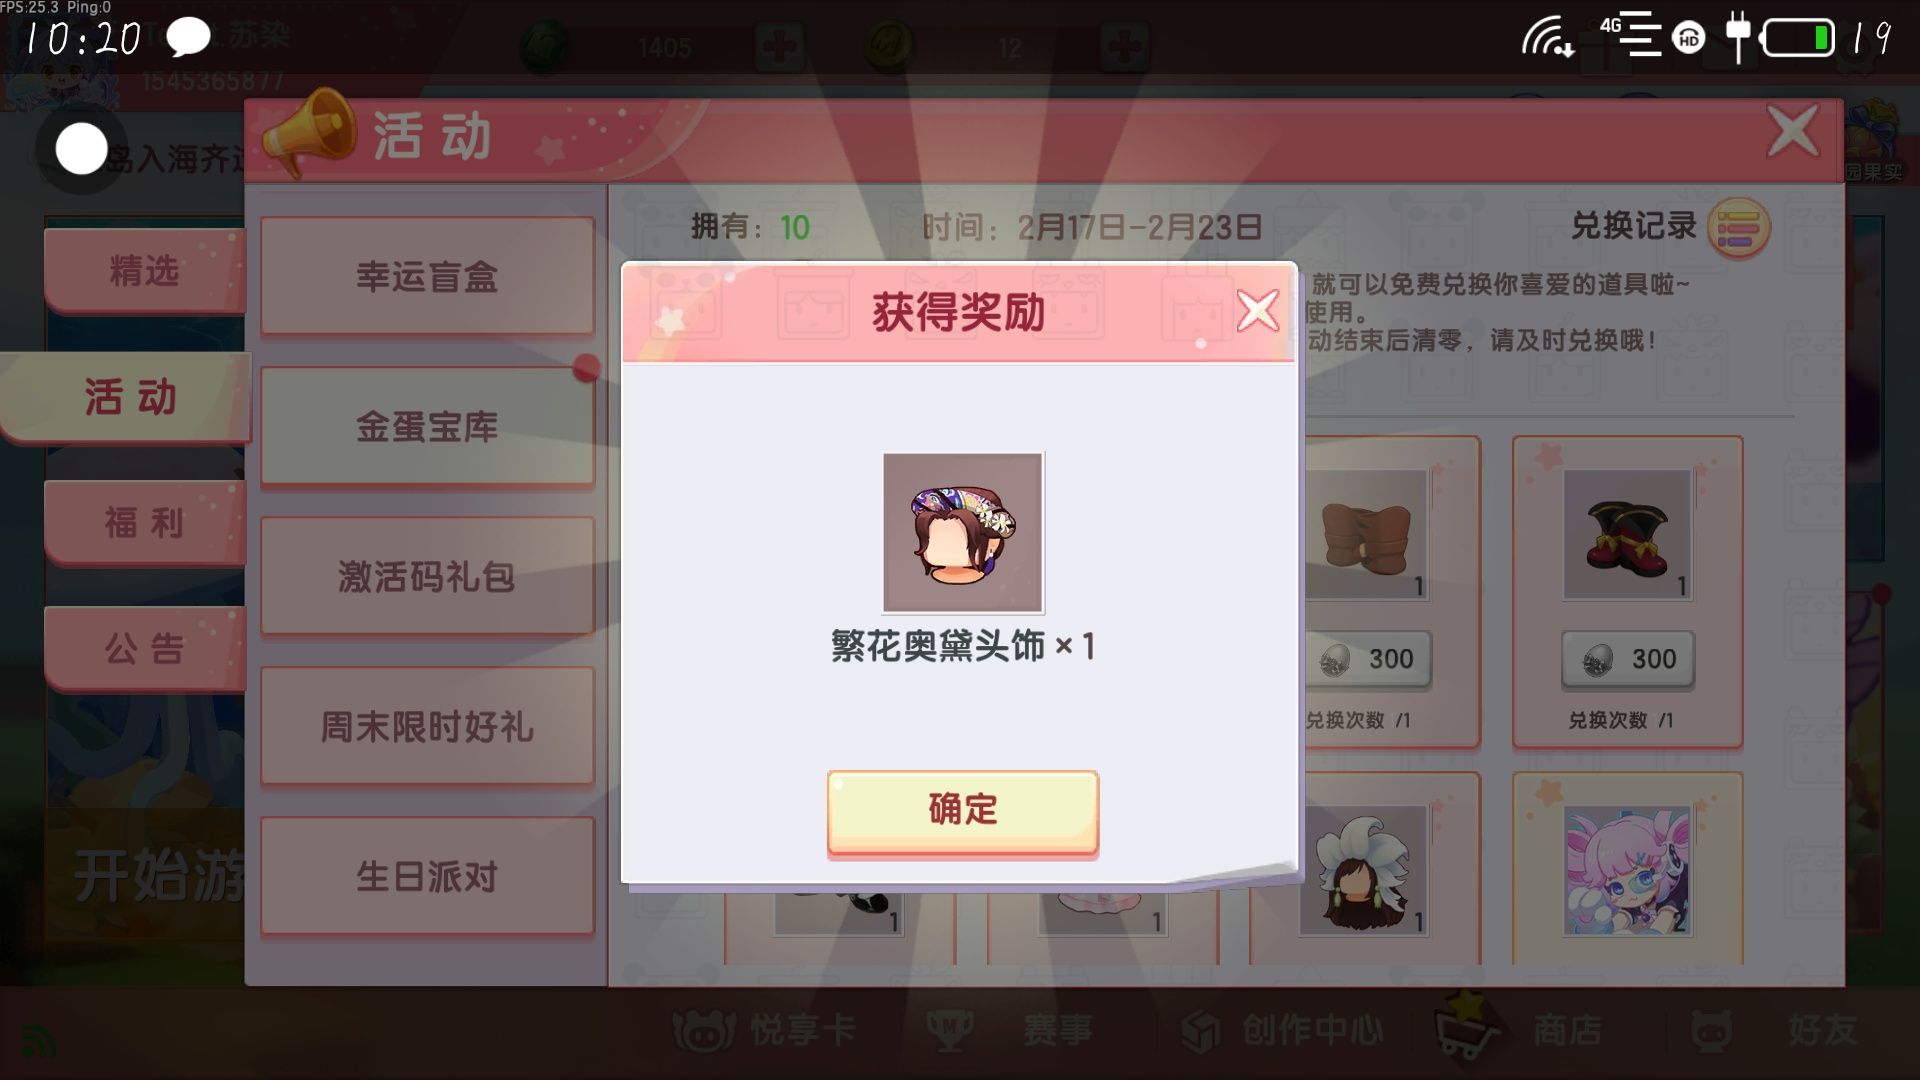Open the 兑换记录 exchange history icon
This screenshot has width=1920, height=1080.
(x=1738, y=228)
